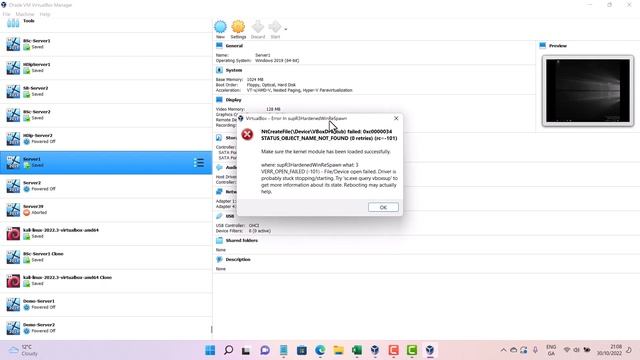The image size is (640, 360).
Task: Open taskbar Search
Action: tap(229, 350)
